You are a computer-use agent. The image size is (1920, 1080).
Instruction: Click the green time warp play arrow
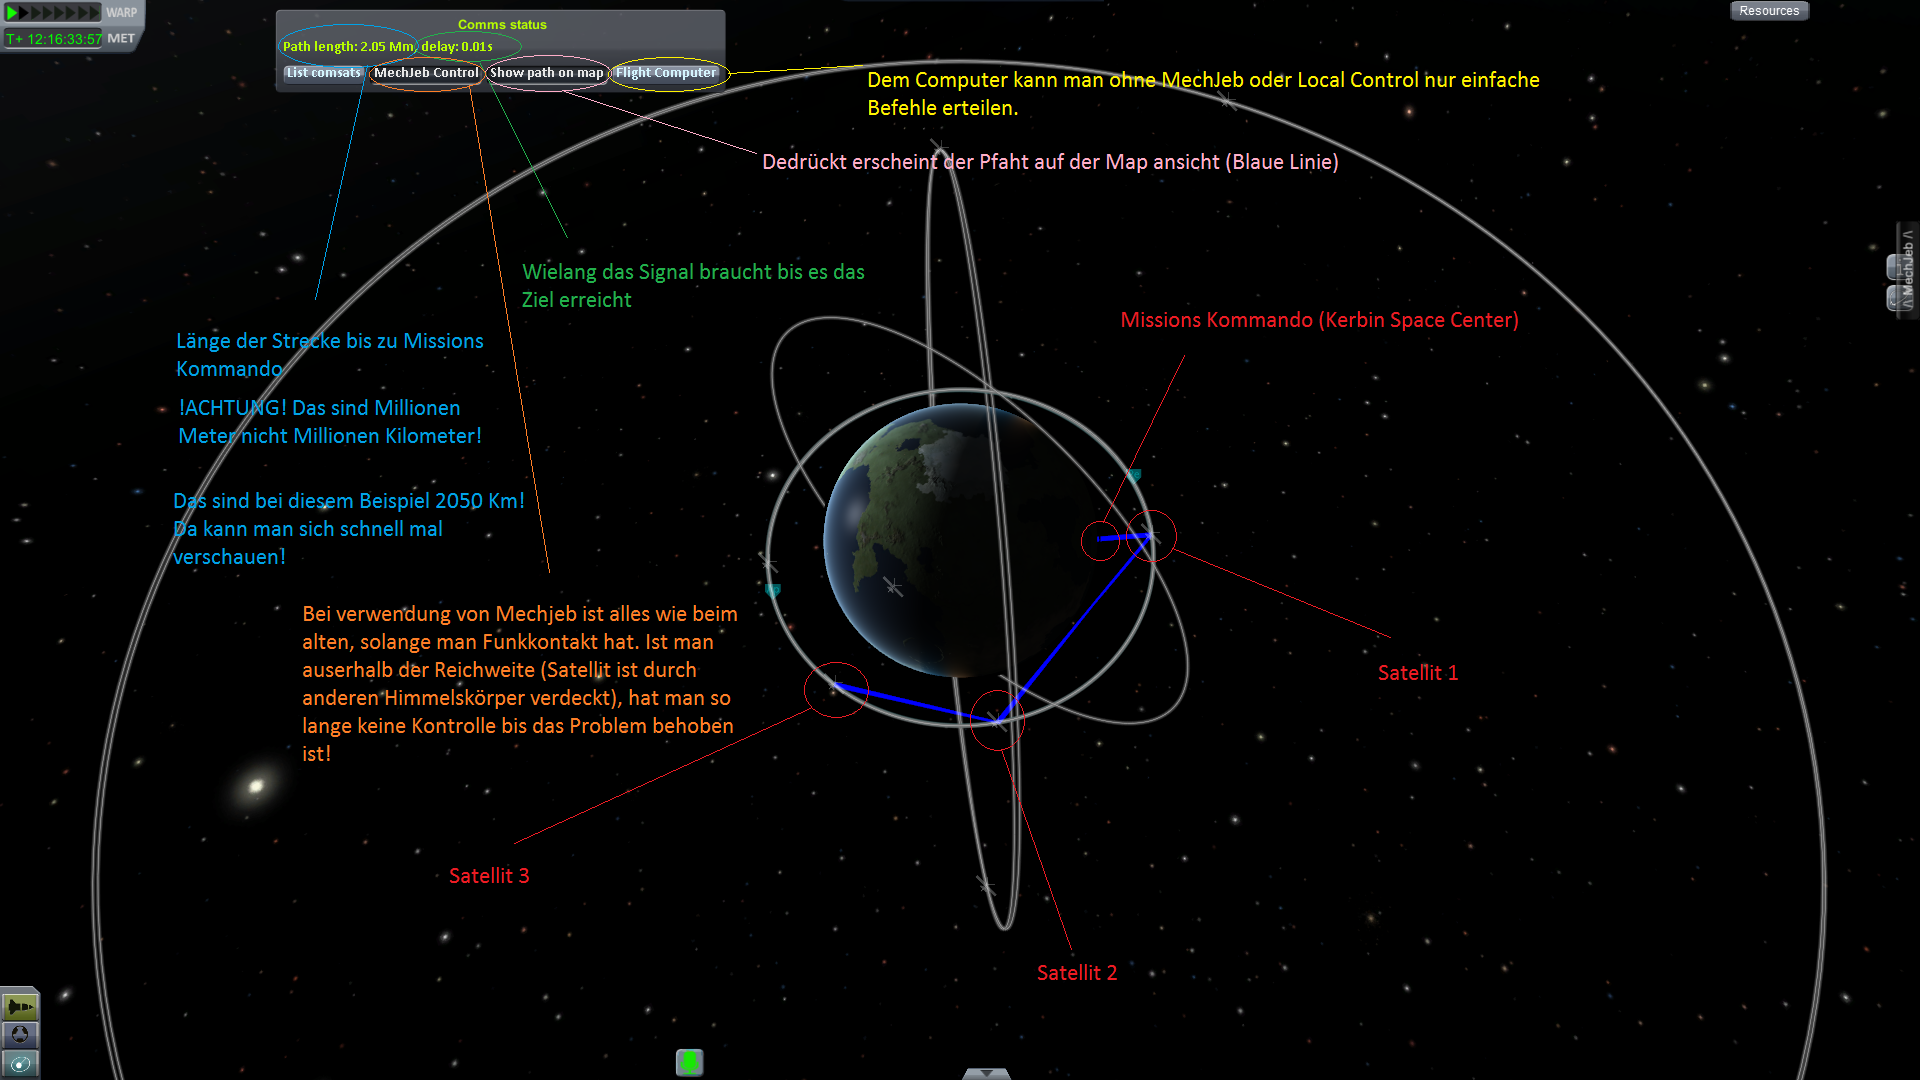pos(12,13)
